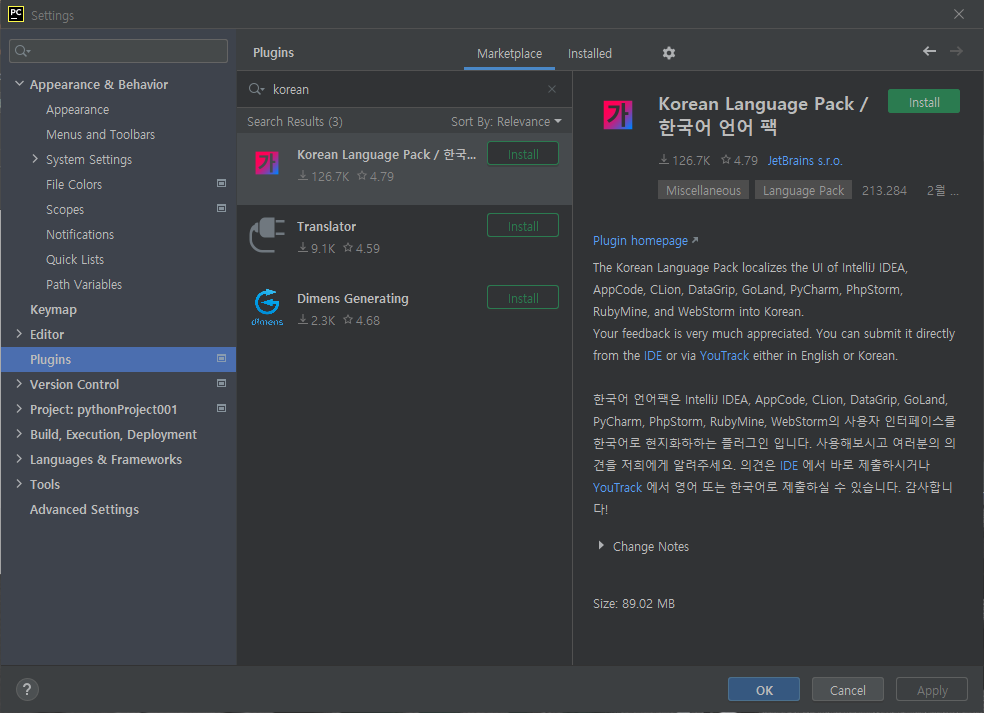Click the settings search magnifier icon
Screen dimensions: 984x713
click(23, 51)
